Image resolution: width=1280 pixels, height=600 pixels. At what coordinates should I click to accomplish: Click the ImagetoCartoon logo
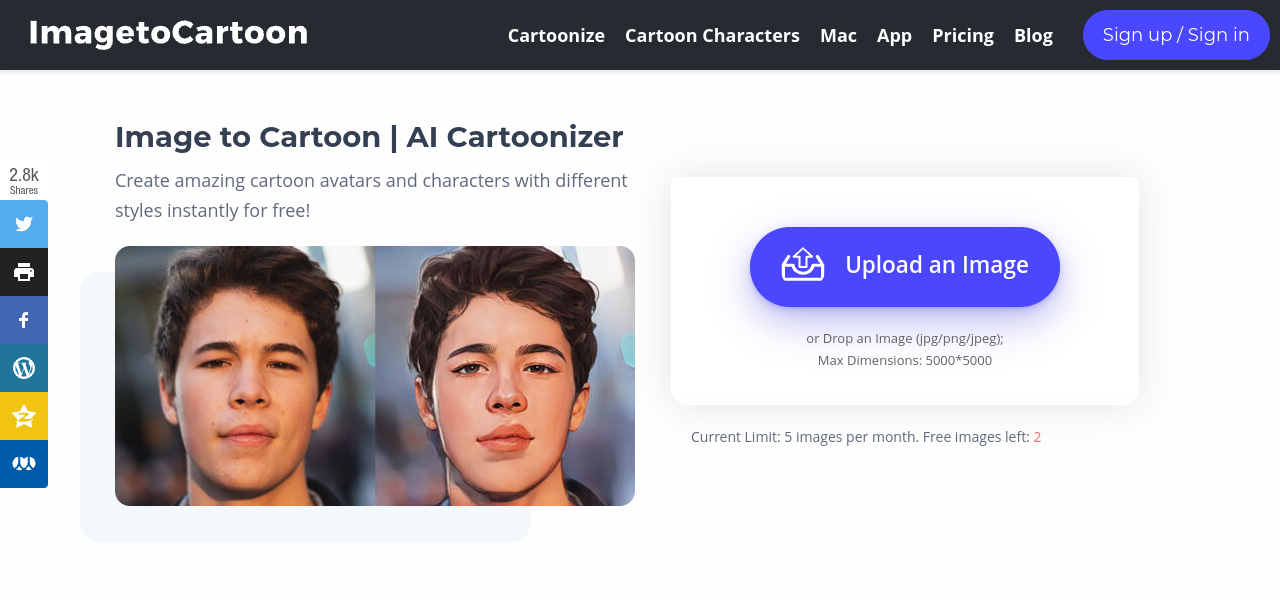pyautogui.click(x=168, y=34)
